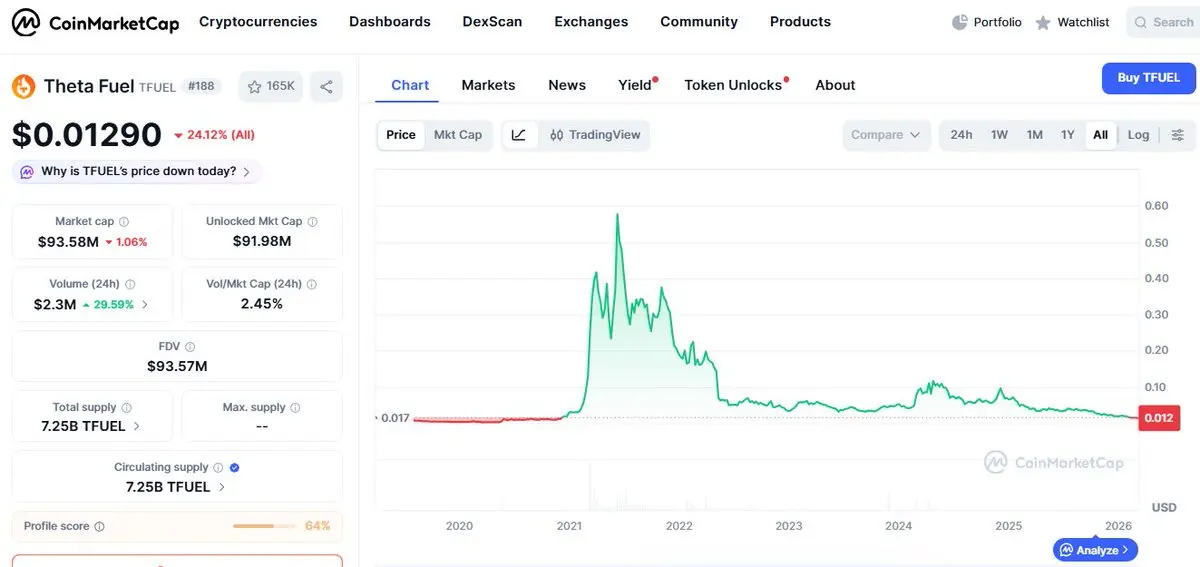This screenshot has width=1200, height=567.
Task: Click the Buy TFUEL button
Action: coord(1148,78)
